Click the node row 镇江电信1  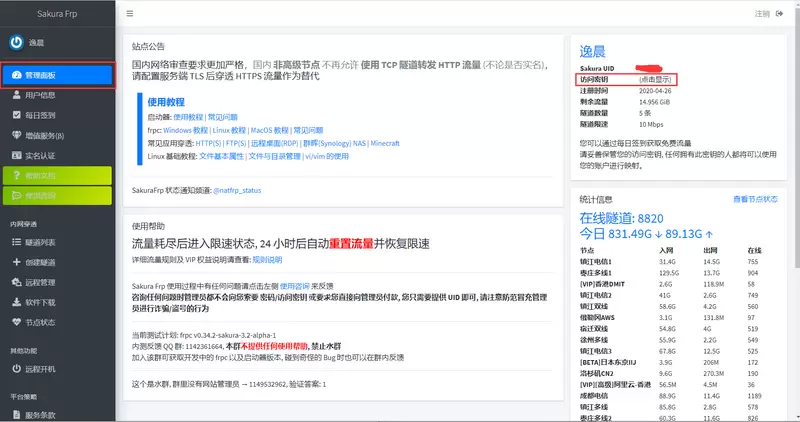(679, 262)
